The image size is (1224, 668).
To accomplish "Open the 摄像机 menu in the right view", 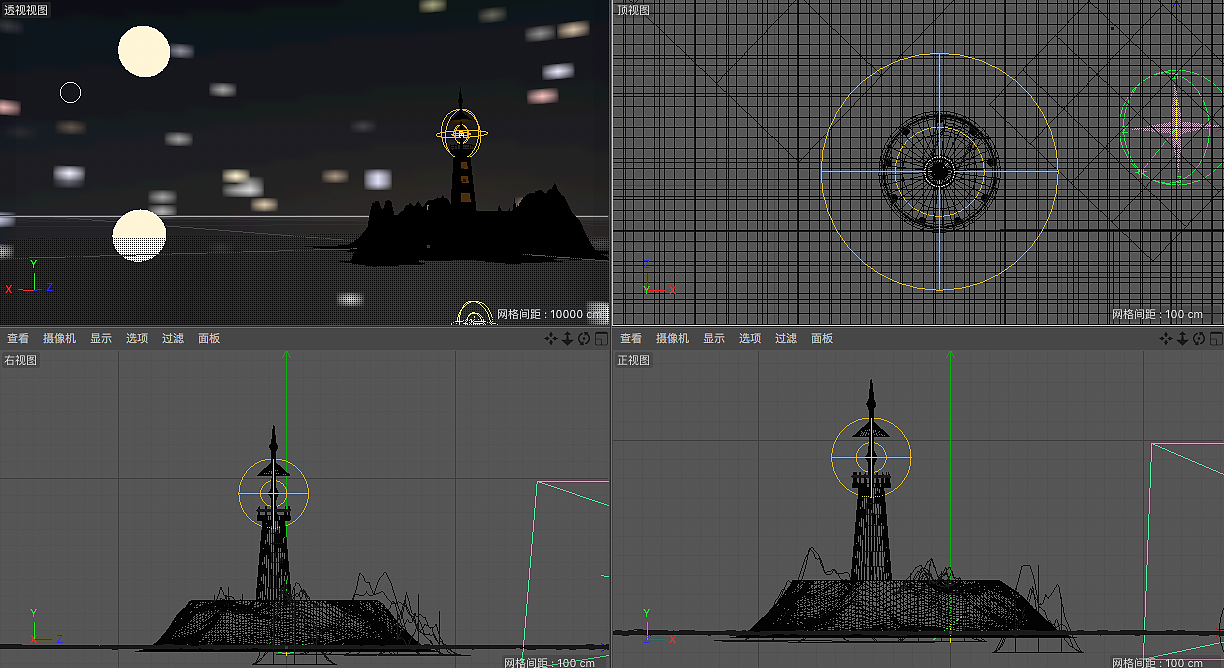I will pyautogui.click(x=59, y=338).
